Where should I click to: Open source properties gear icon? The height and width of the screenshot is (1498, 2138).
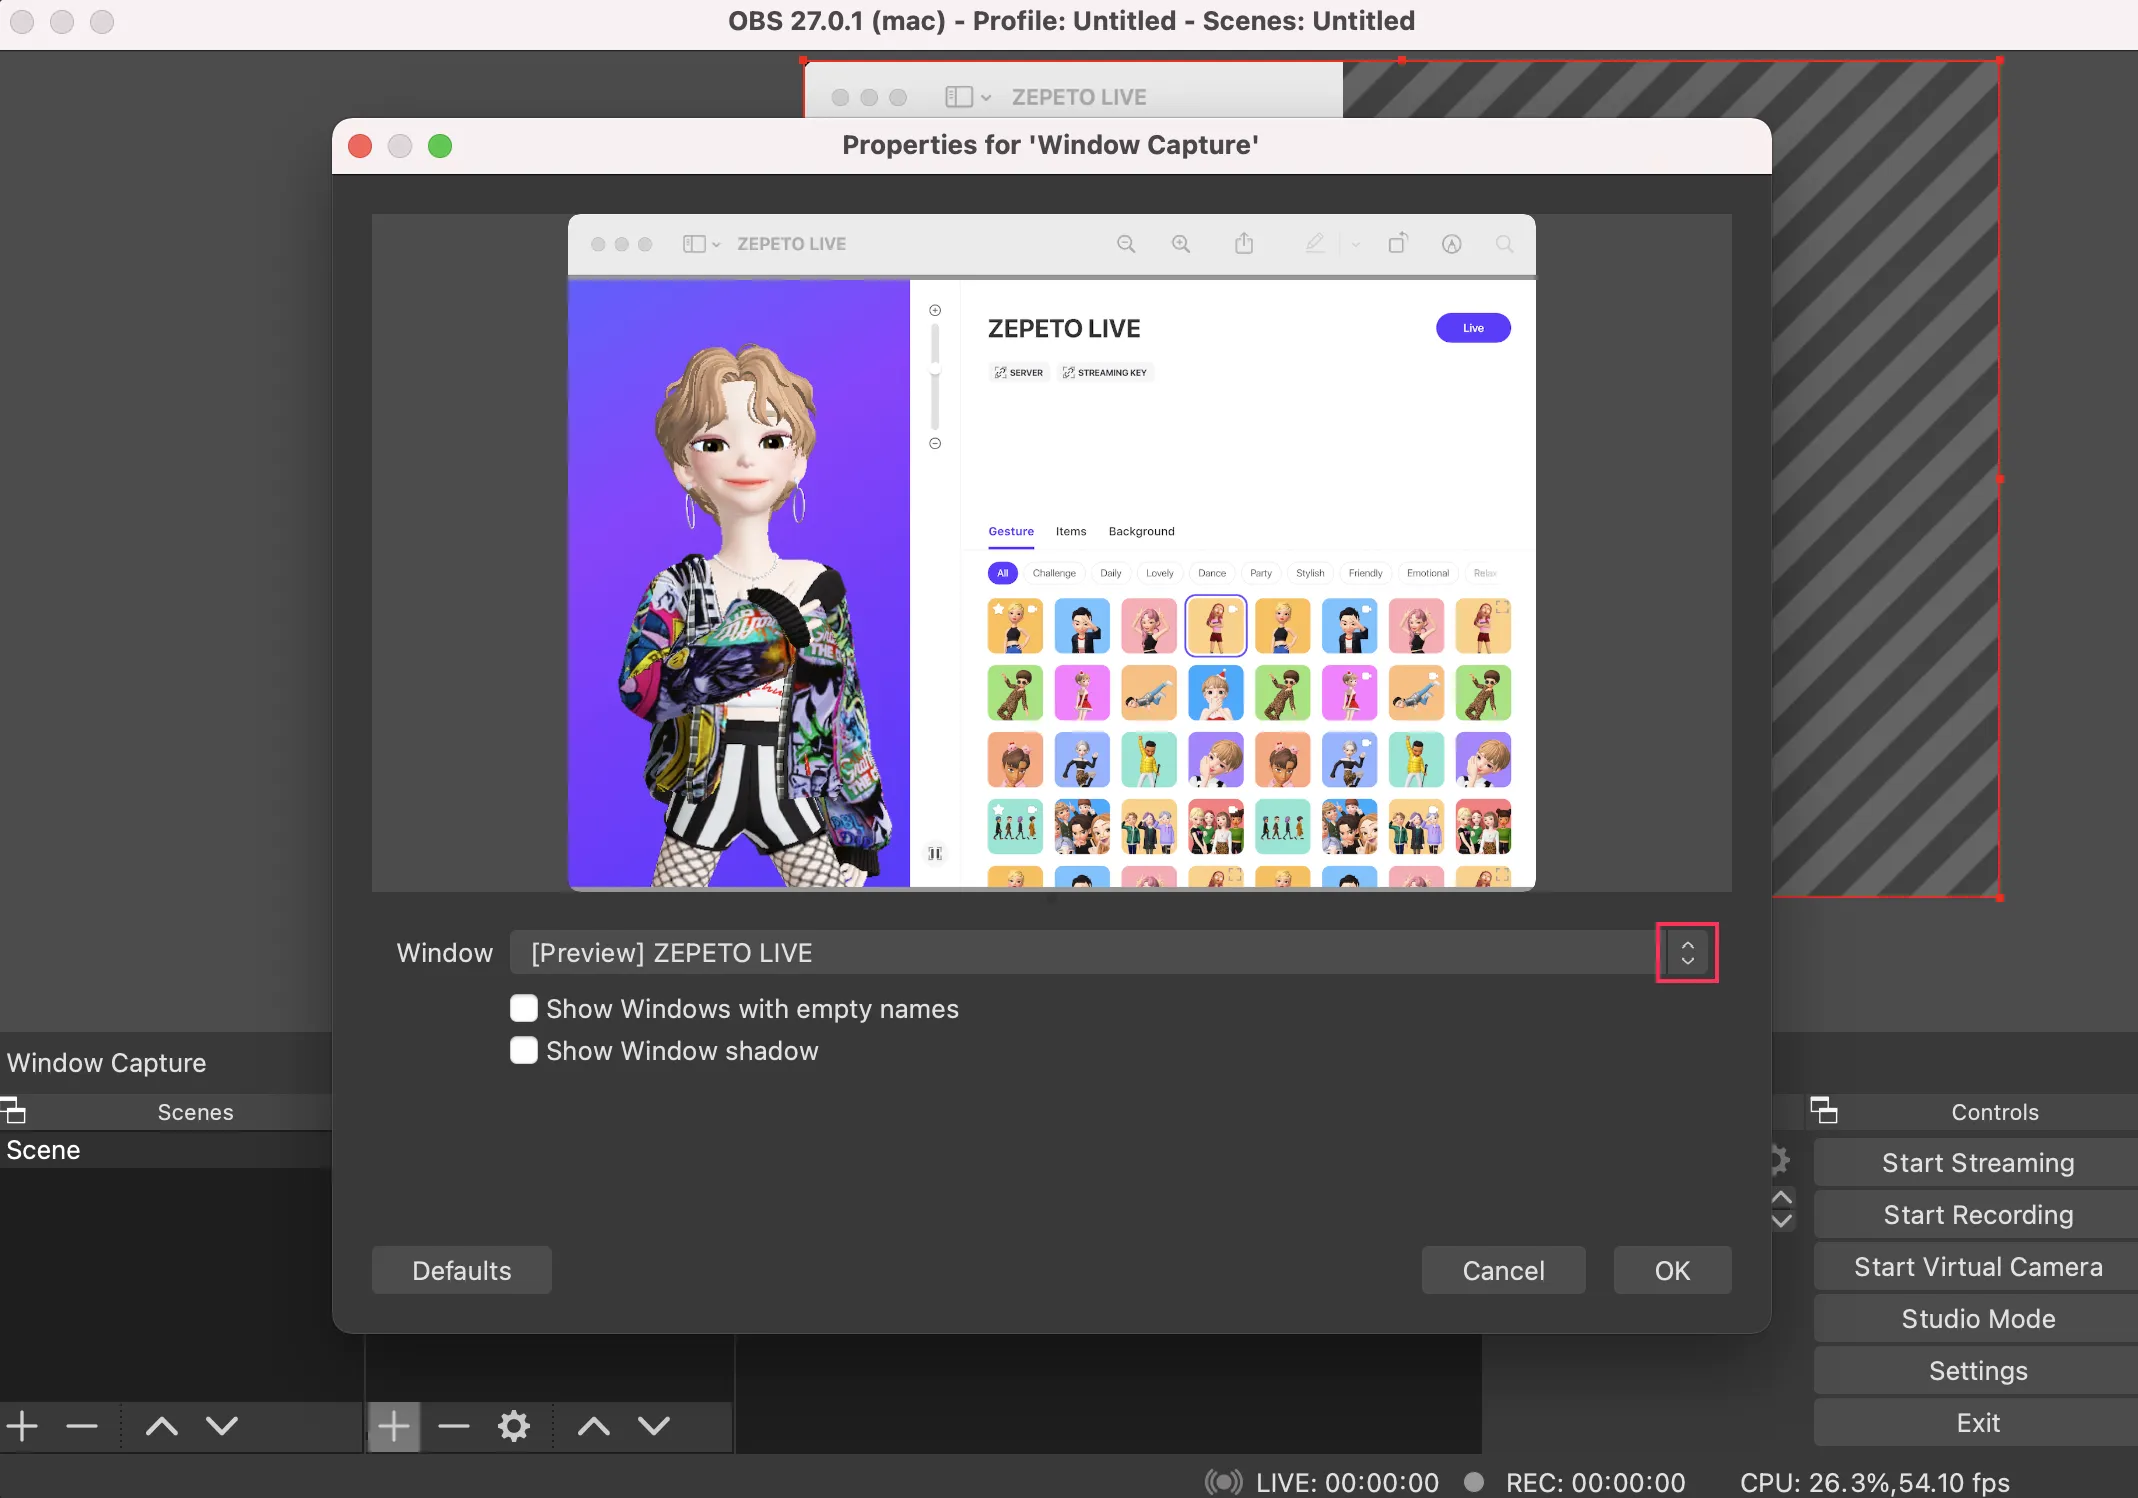coord(514,1426)
